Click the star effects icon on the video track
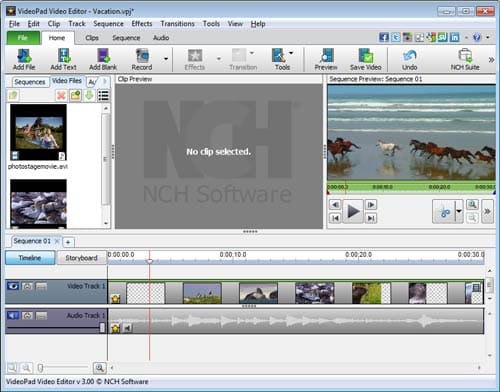 [x=116, y=298]
